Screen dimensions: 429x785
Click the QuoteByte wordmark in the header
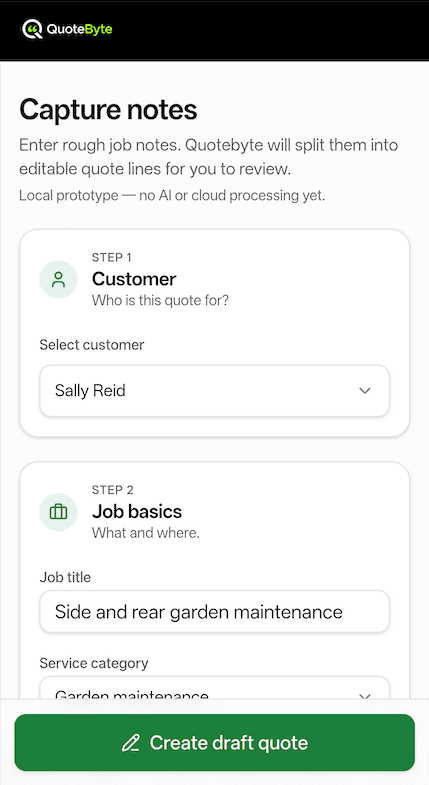coord(79,30)
